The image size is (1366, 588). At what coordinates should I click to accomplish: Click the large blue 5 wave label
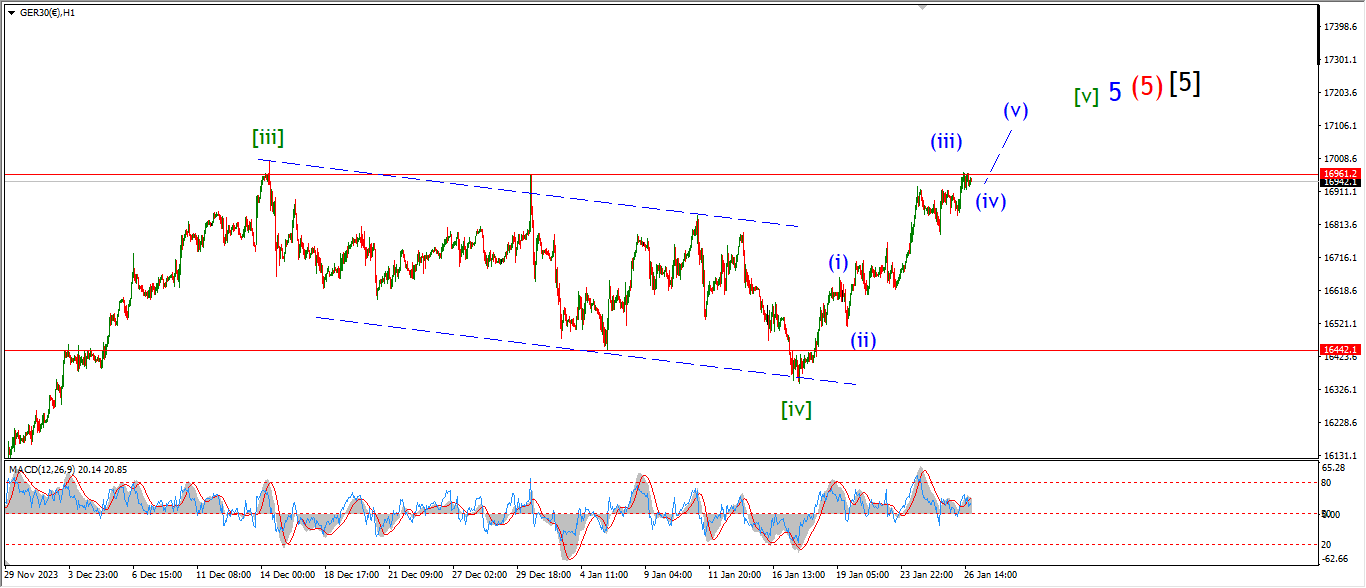click(1115, 92)
